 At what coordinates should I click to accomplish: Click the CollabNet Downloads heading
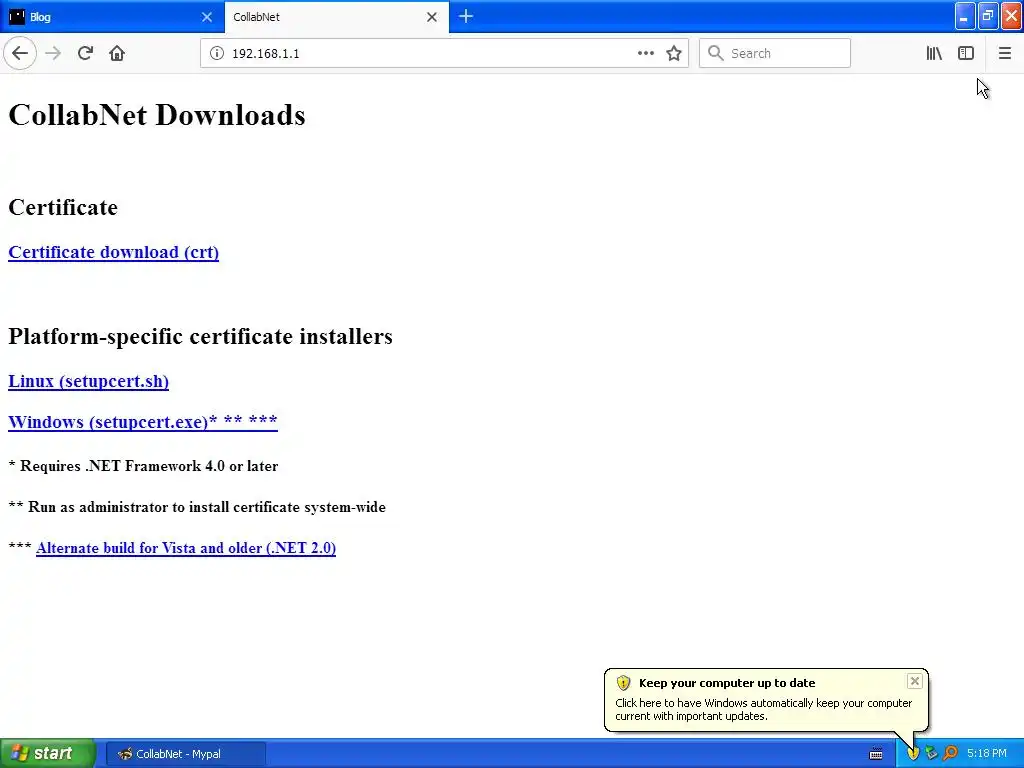click(157, 115)
